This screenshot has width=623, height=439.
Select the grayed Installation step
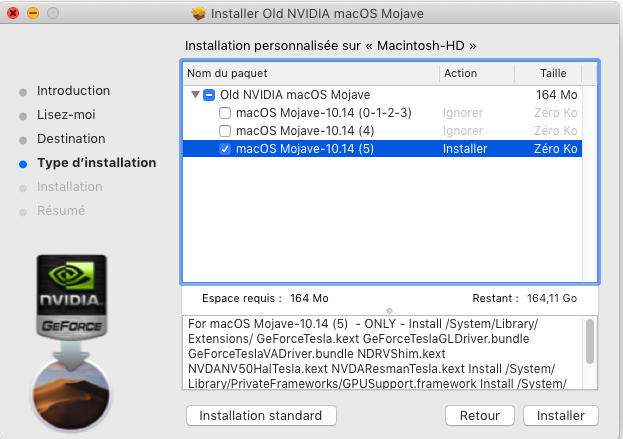70,187
